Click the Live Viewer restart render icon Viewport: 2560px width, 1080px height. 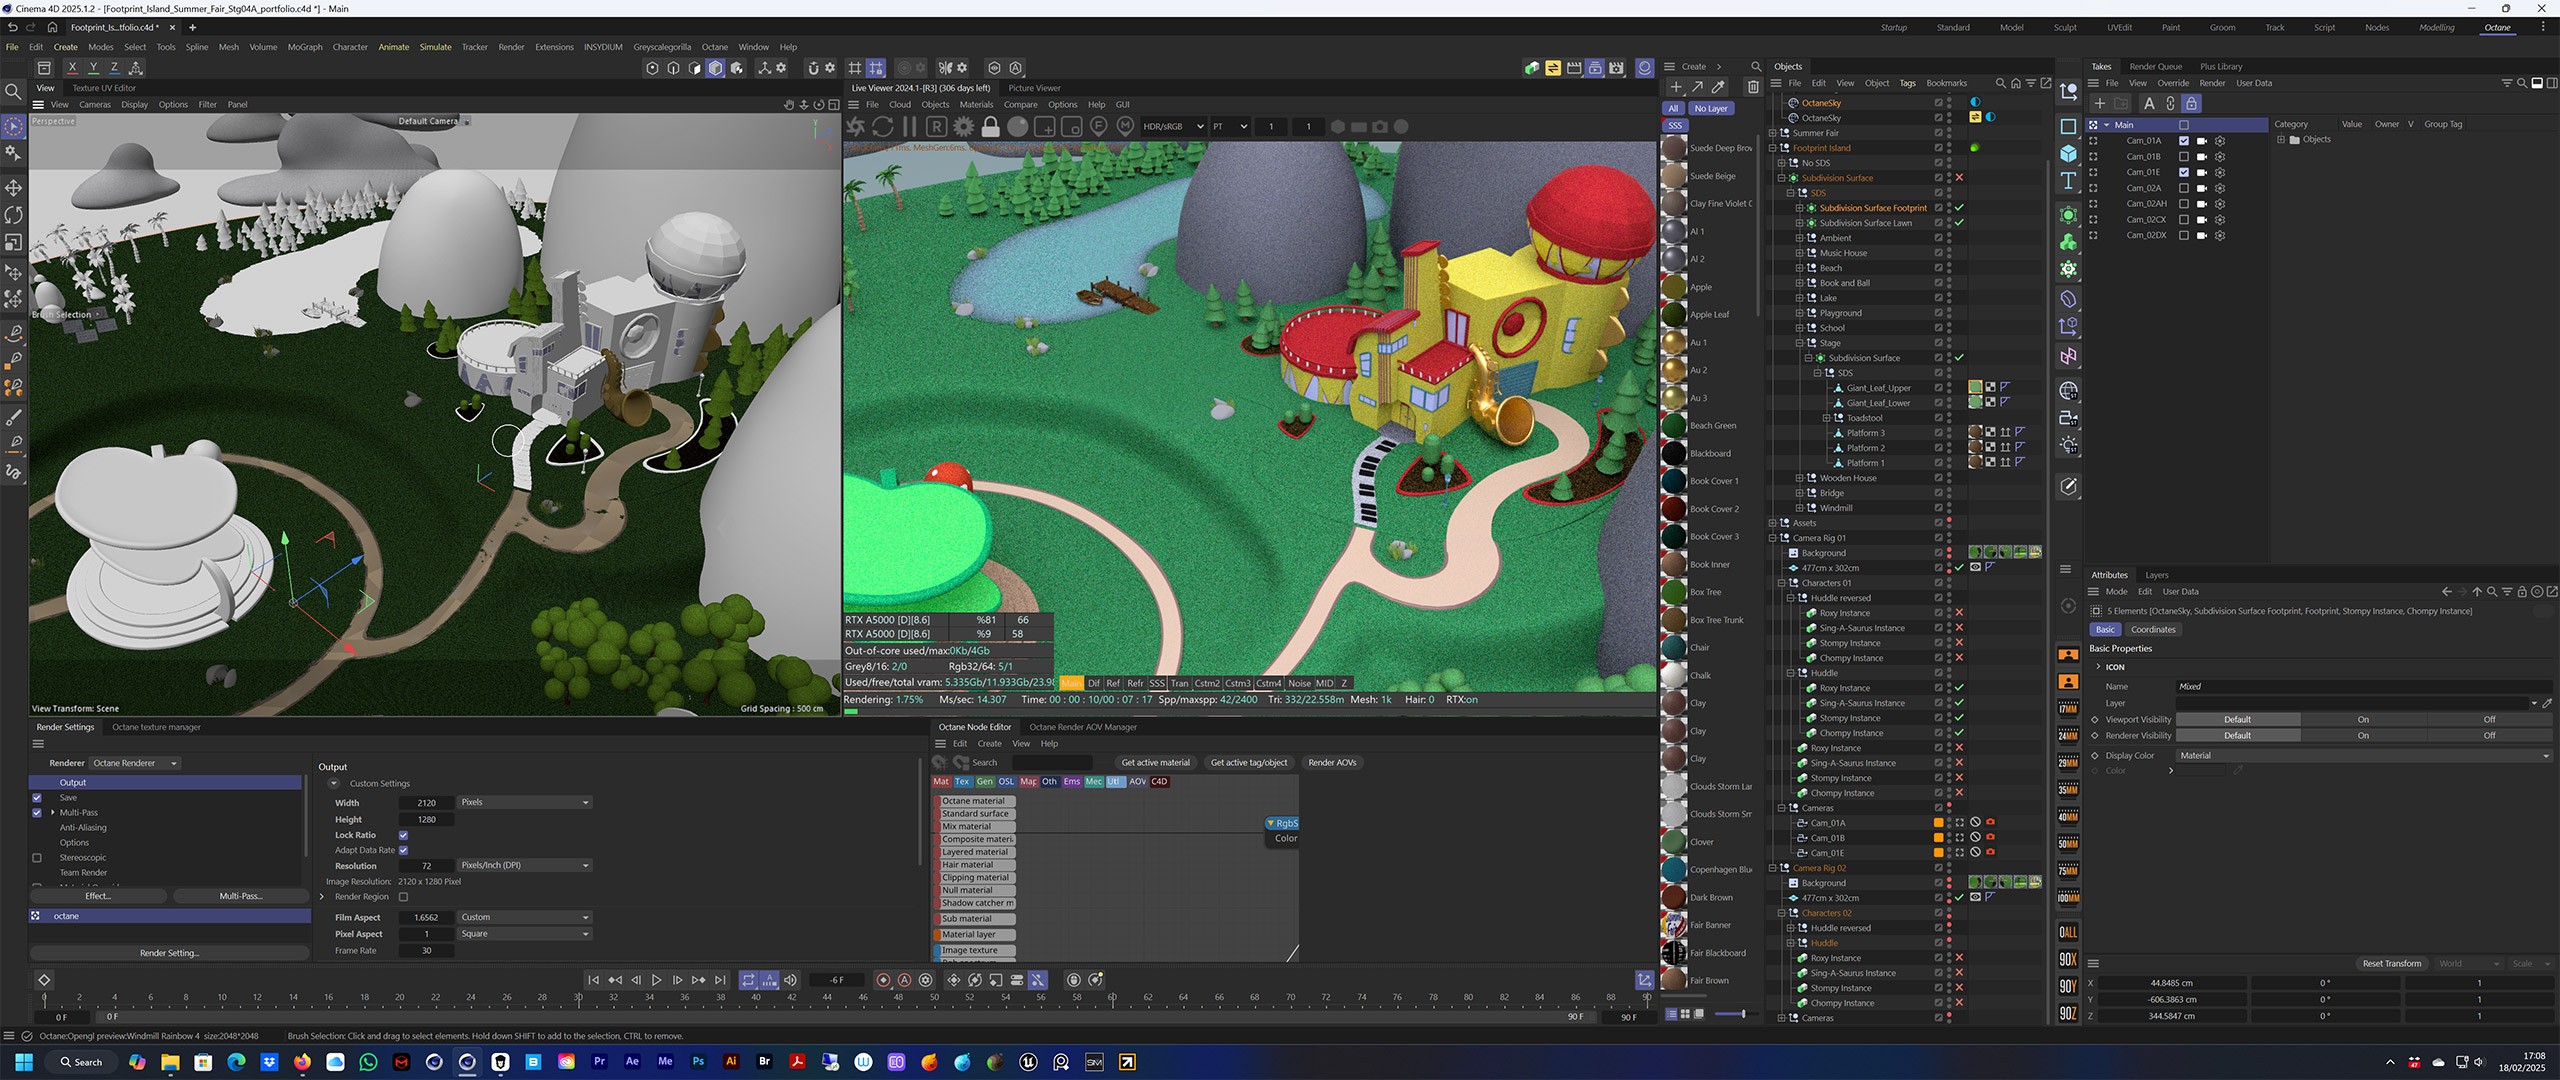882,127
